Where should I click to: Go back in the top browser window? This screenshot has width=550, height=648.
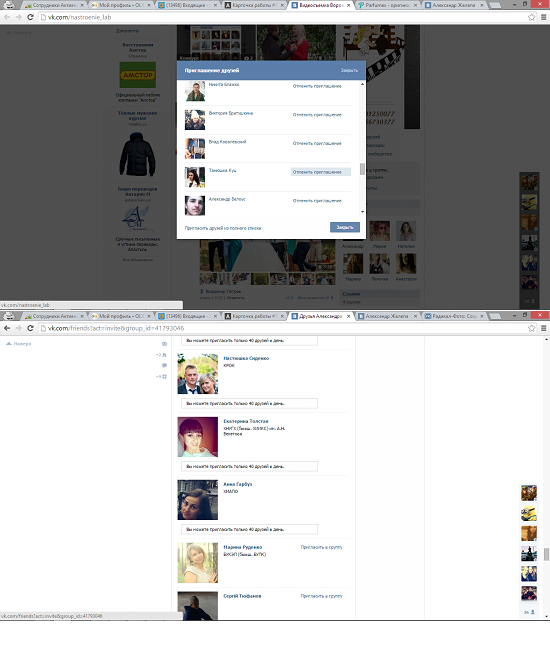7,17
